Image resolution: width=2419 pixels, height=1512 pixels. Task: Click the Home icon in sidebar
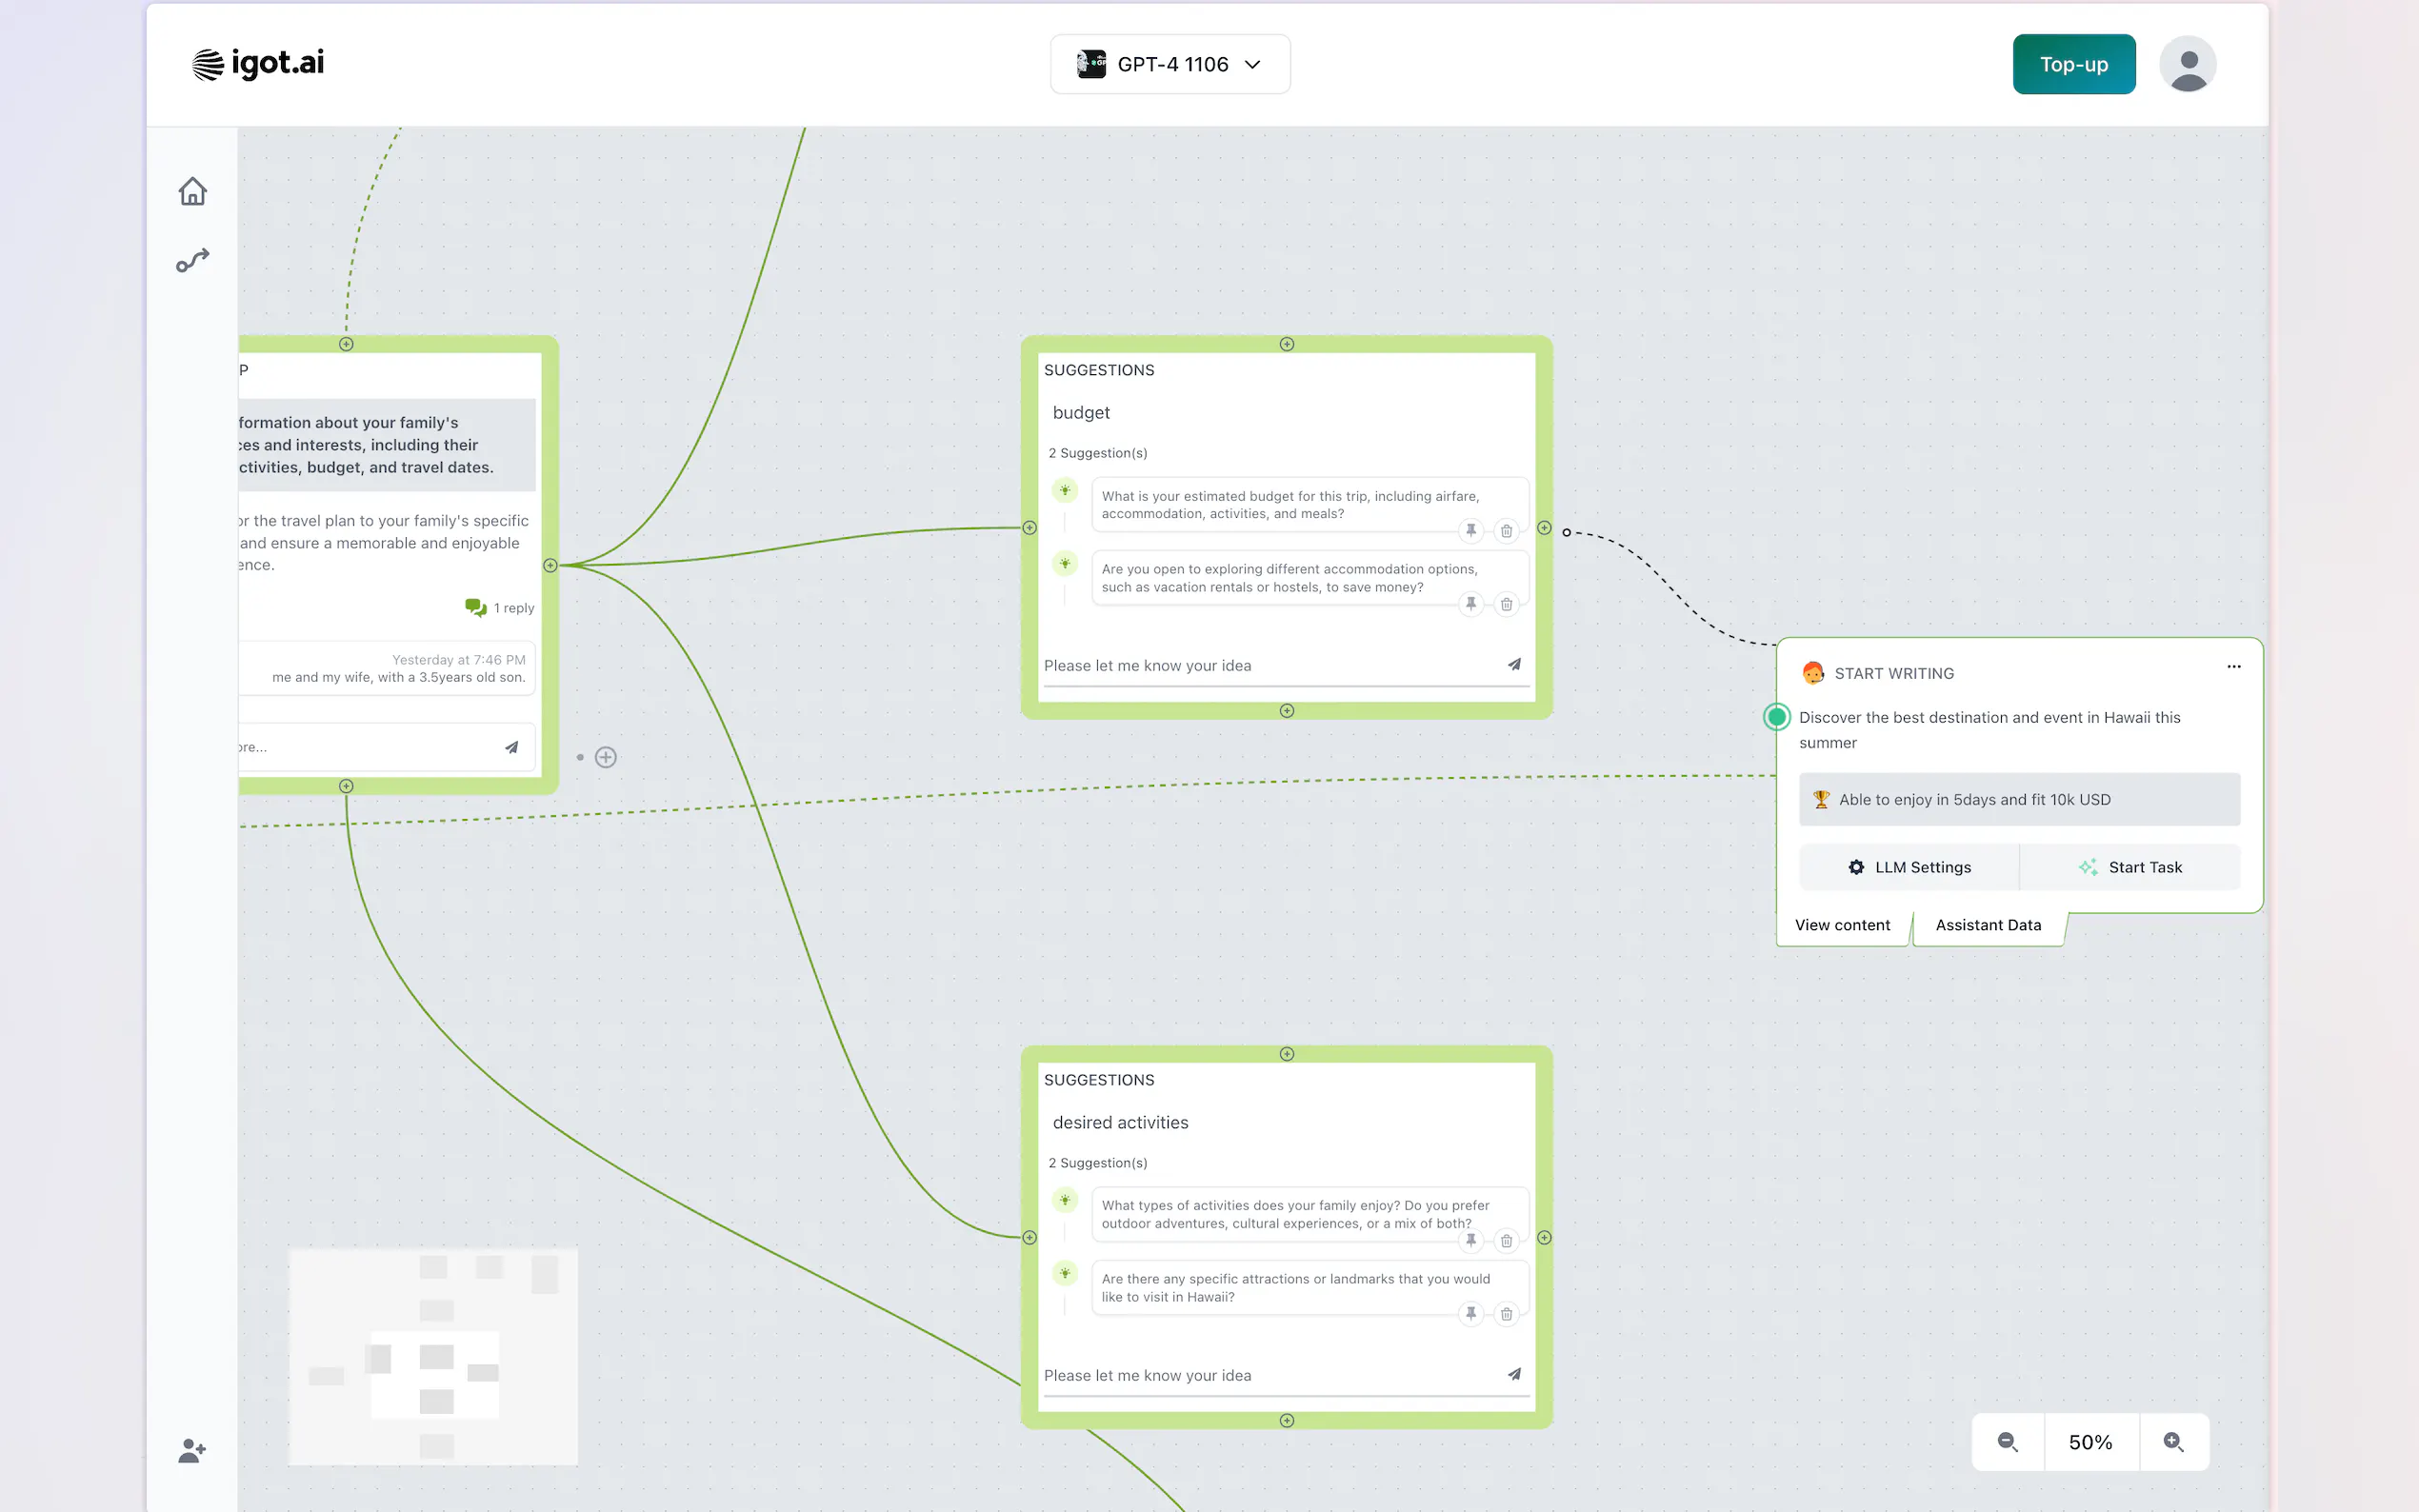[x=193, y=191]
